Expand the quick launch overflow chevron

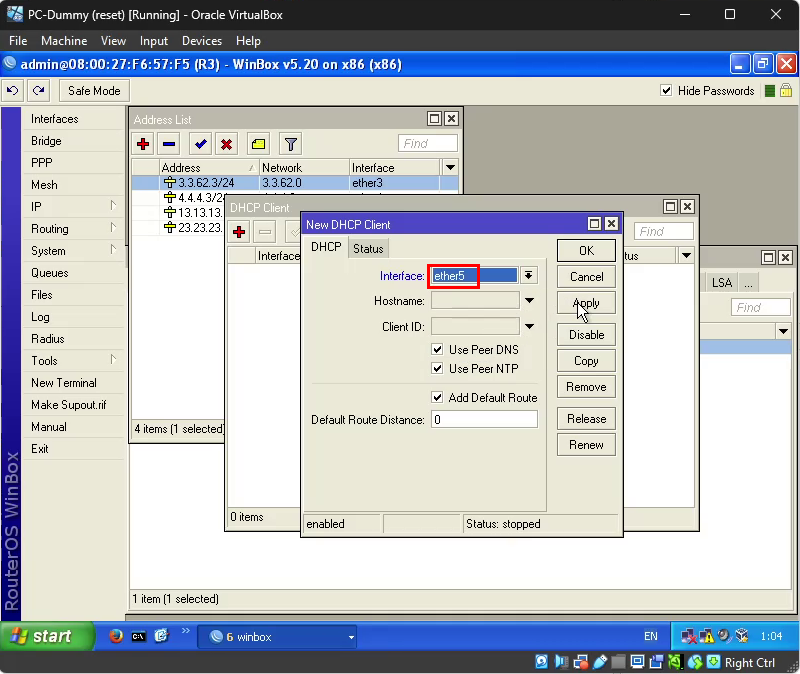185,631
